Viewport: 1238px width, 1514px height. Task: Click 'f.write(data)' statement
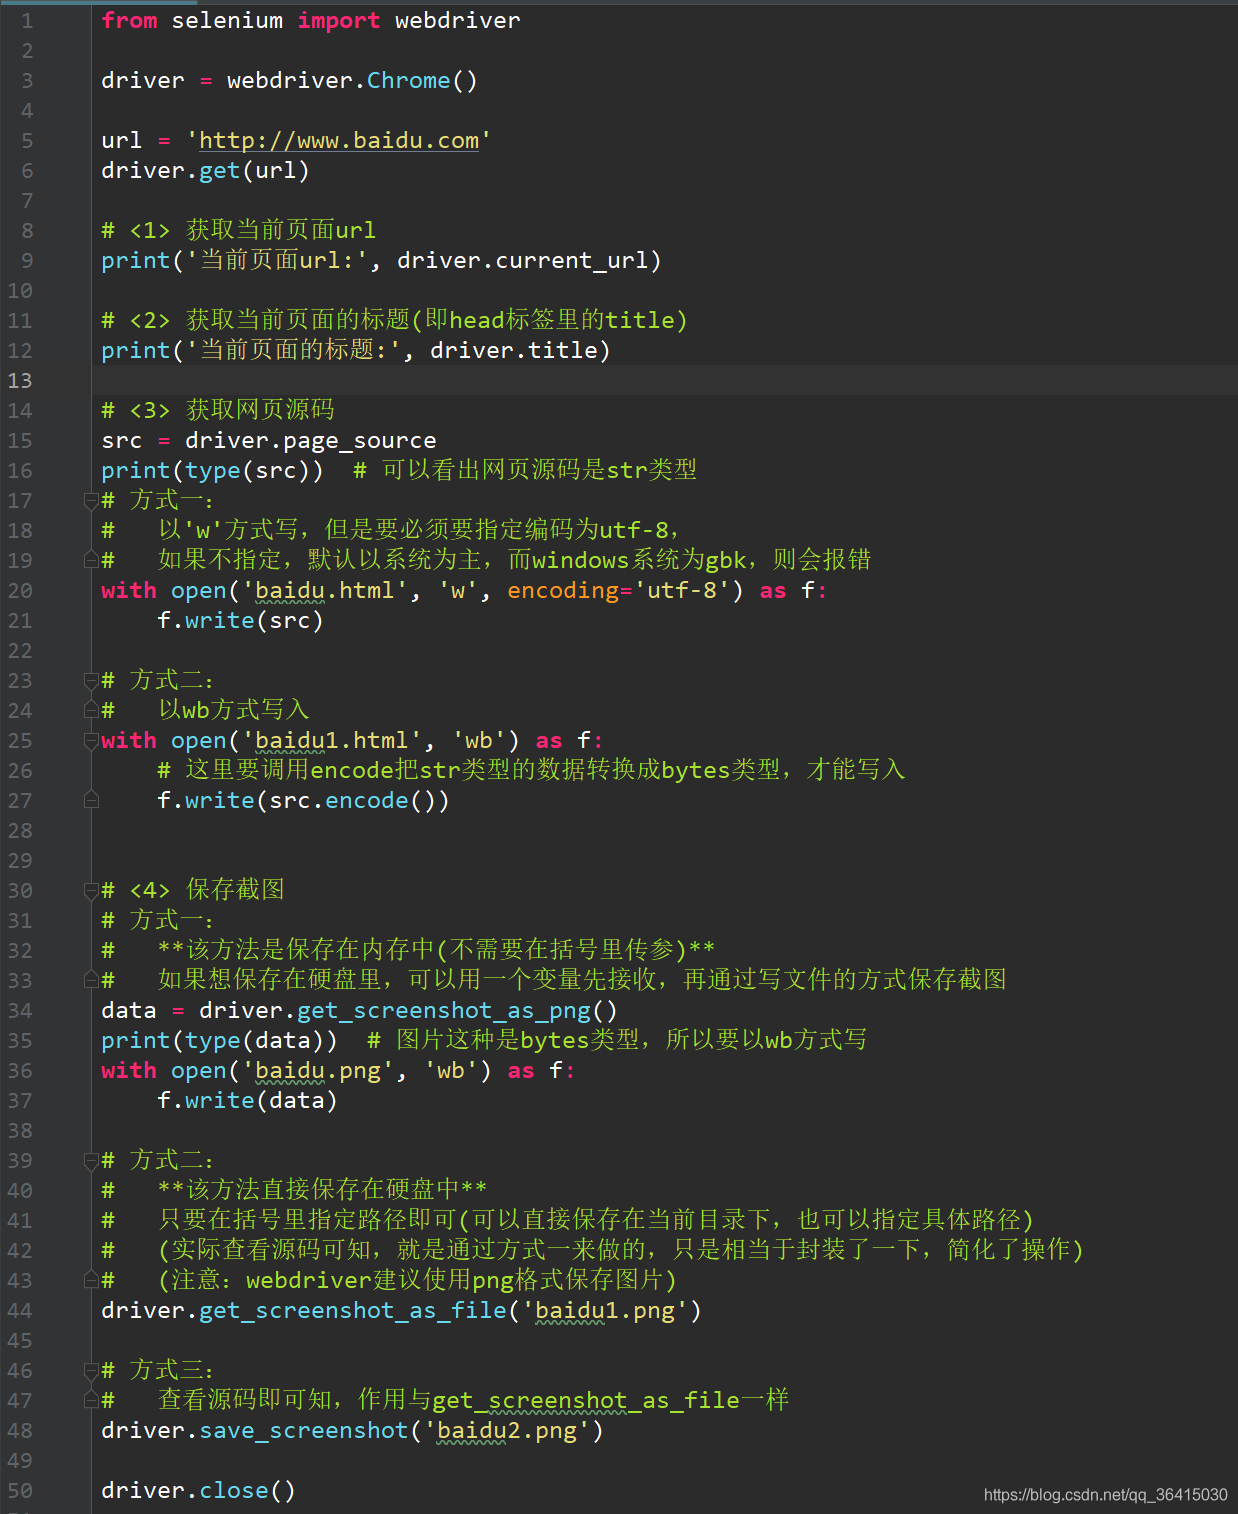tap(247, 1100)
